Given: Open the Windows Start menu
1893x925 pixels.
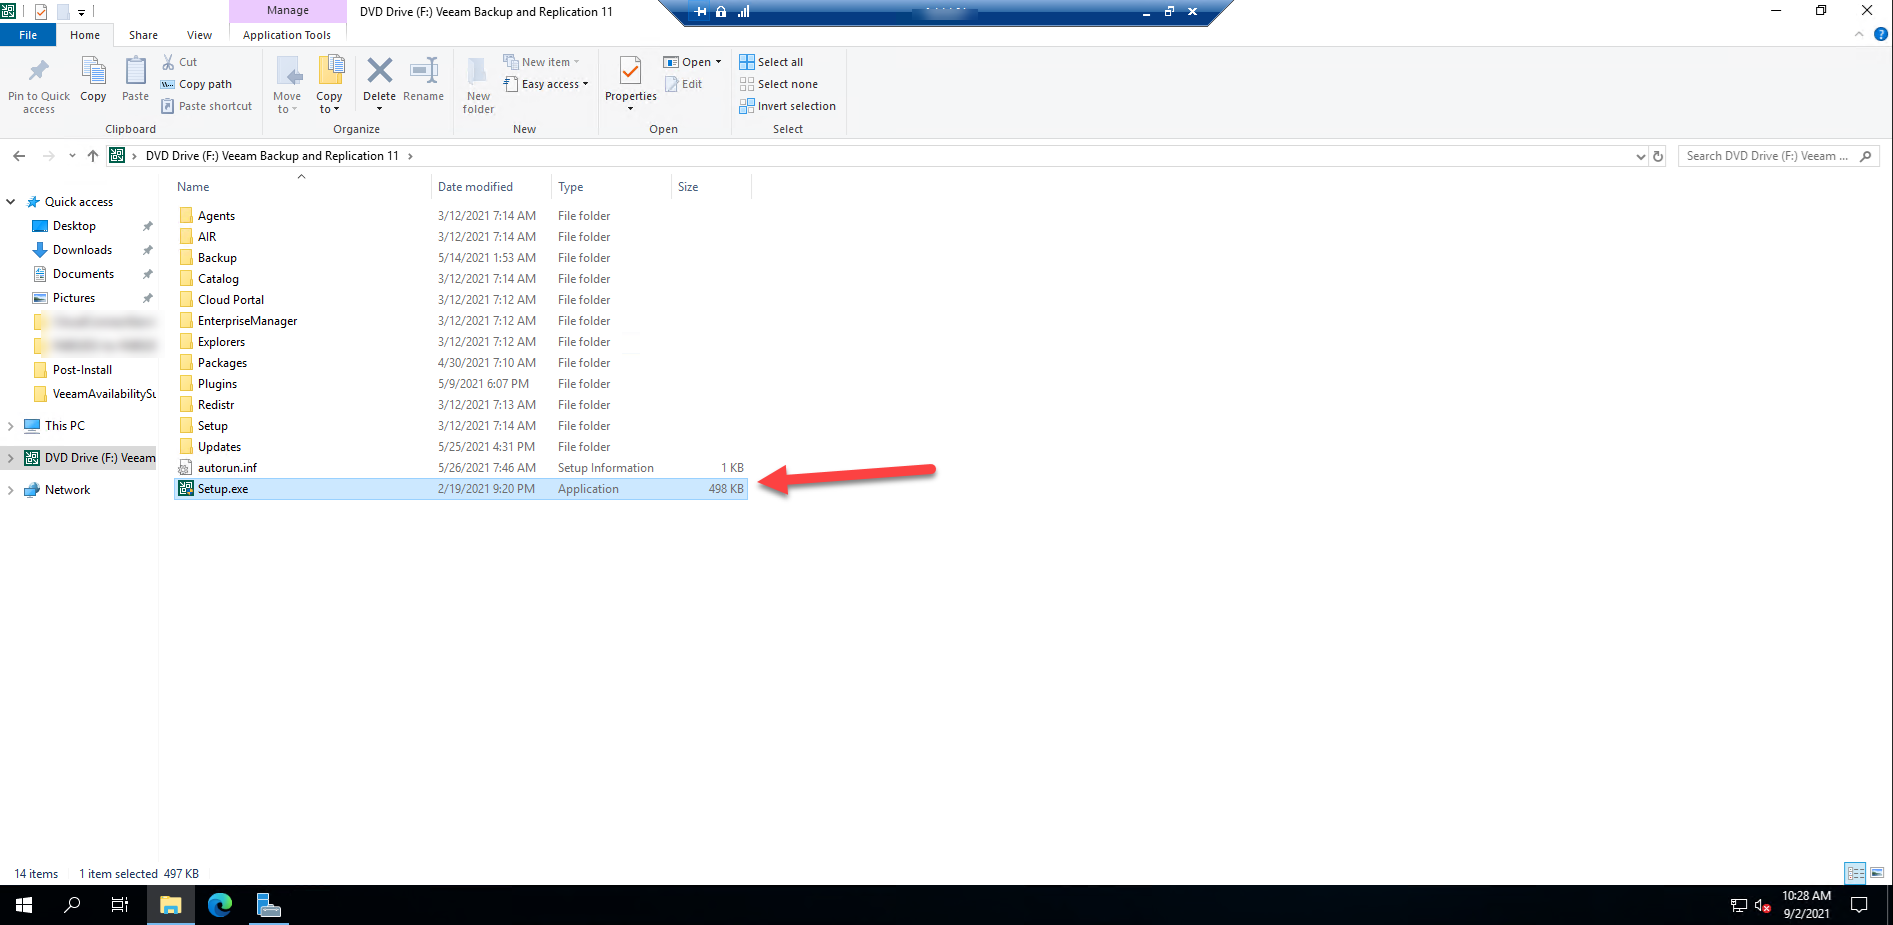Looking at the screenshot, I should (x=24, y=905).
